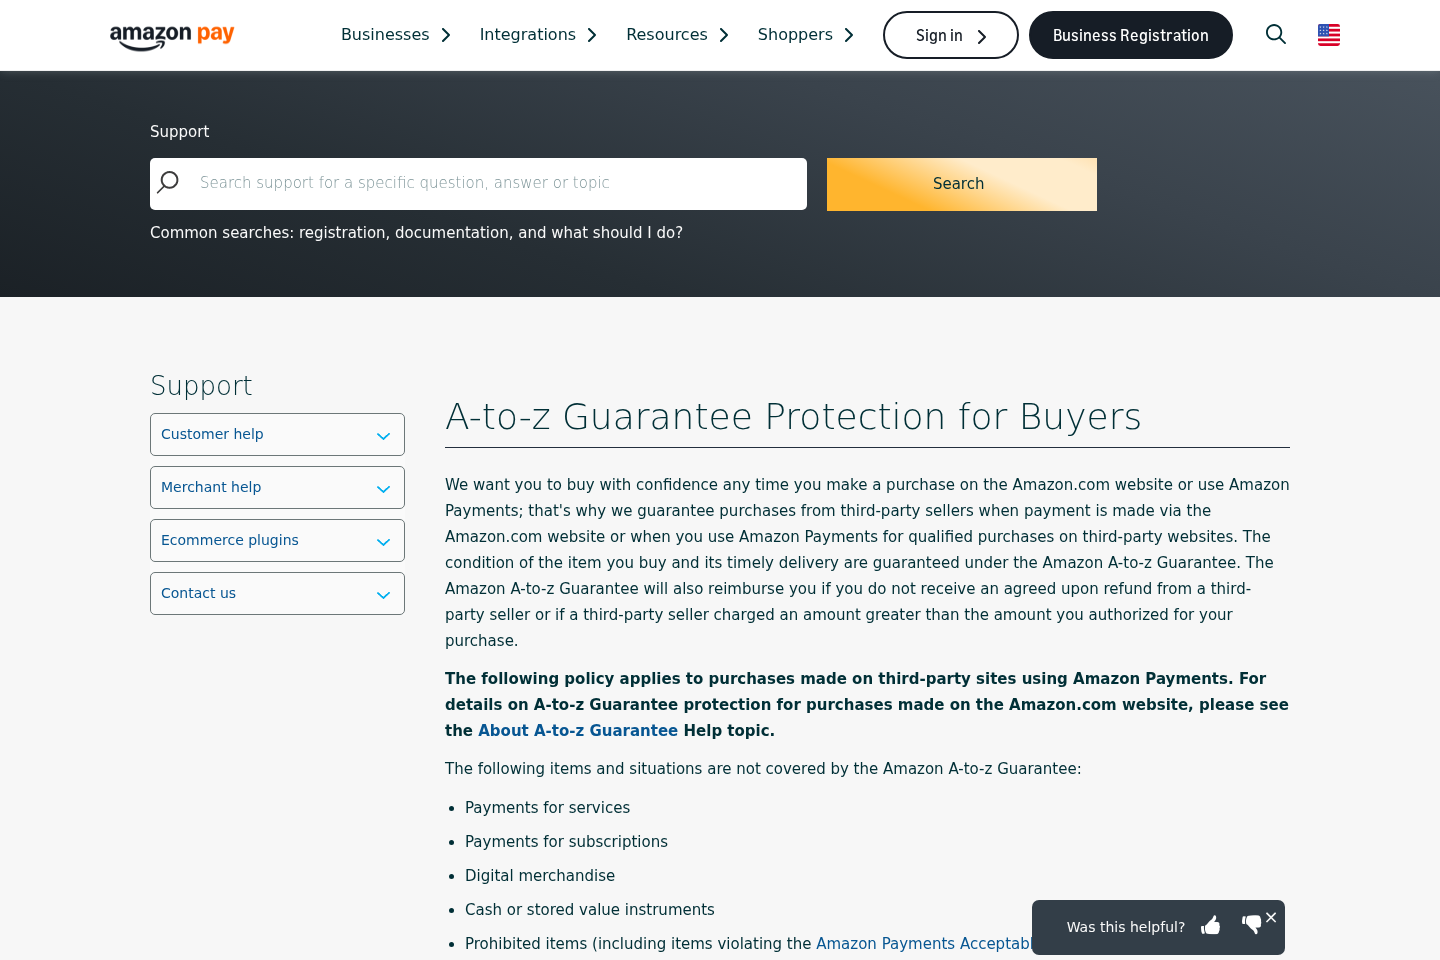Open the Resources menu

(678, 35)
